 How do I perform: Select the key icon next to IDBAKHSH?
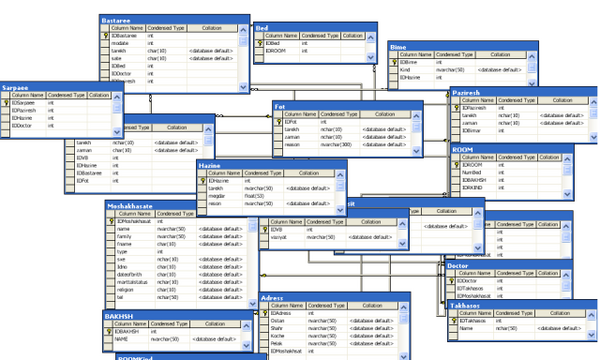[109, 331]
